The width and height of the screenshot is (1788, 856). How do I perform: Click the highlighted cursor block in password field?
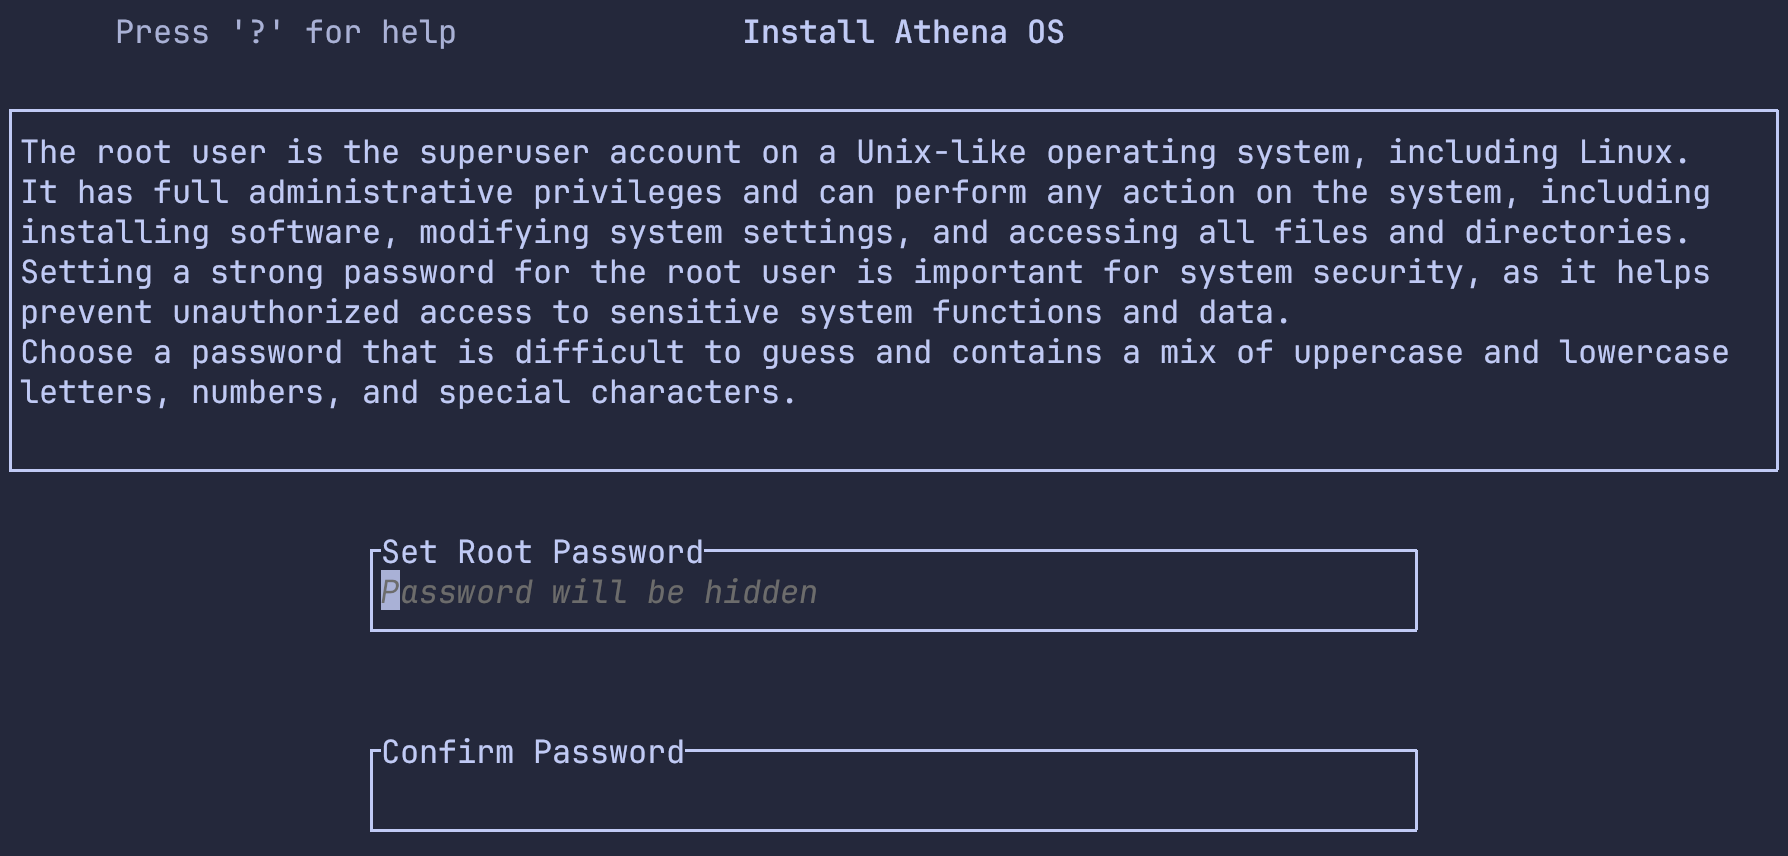point(390,593)
